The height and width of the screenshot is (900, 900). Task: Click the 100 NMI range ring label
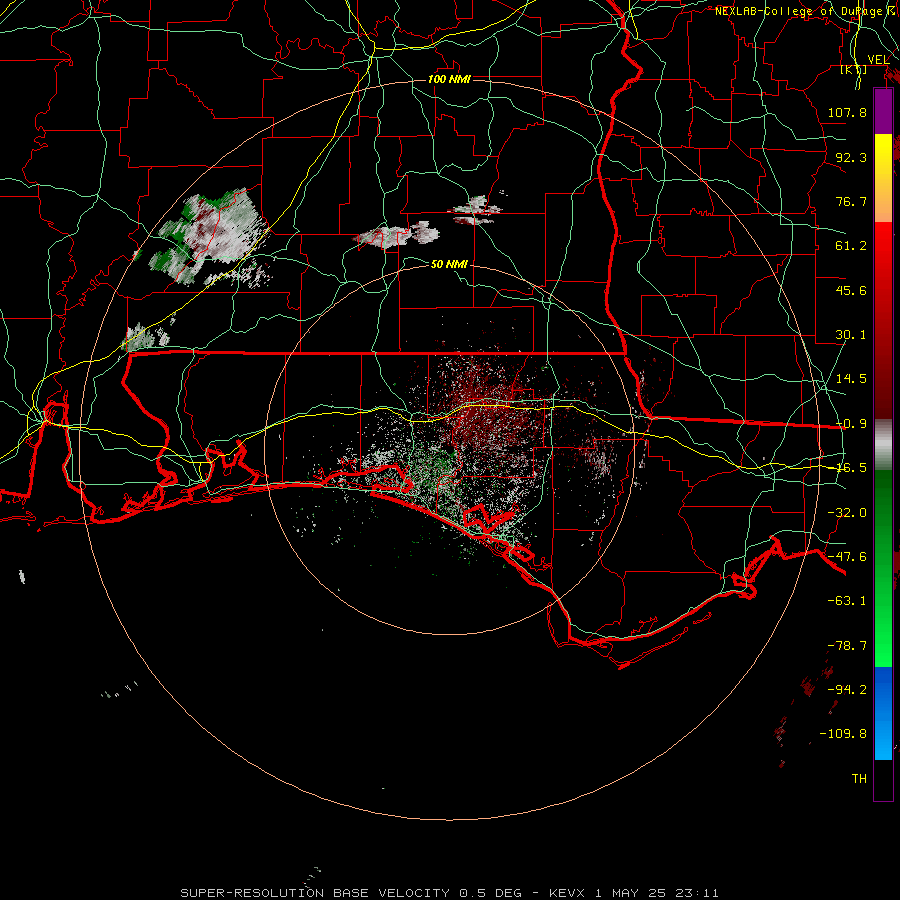pyautogui.click(x=449, y=79)
